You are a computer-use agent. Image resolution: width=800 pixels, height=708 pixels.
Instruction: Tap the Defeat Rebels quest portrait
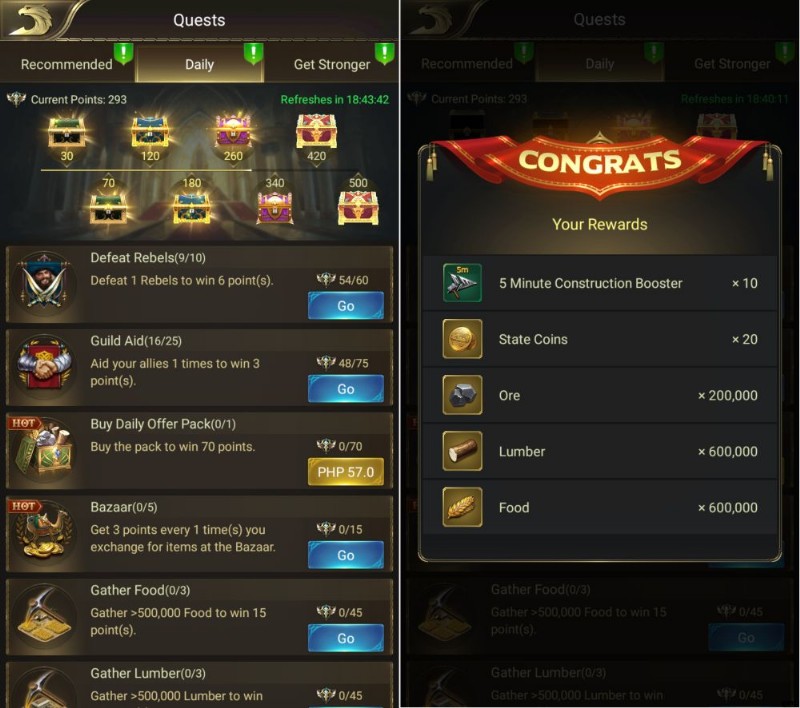(45, 282)
